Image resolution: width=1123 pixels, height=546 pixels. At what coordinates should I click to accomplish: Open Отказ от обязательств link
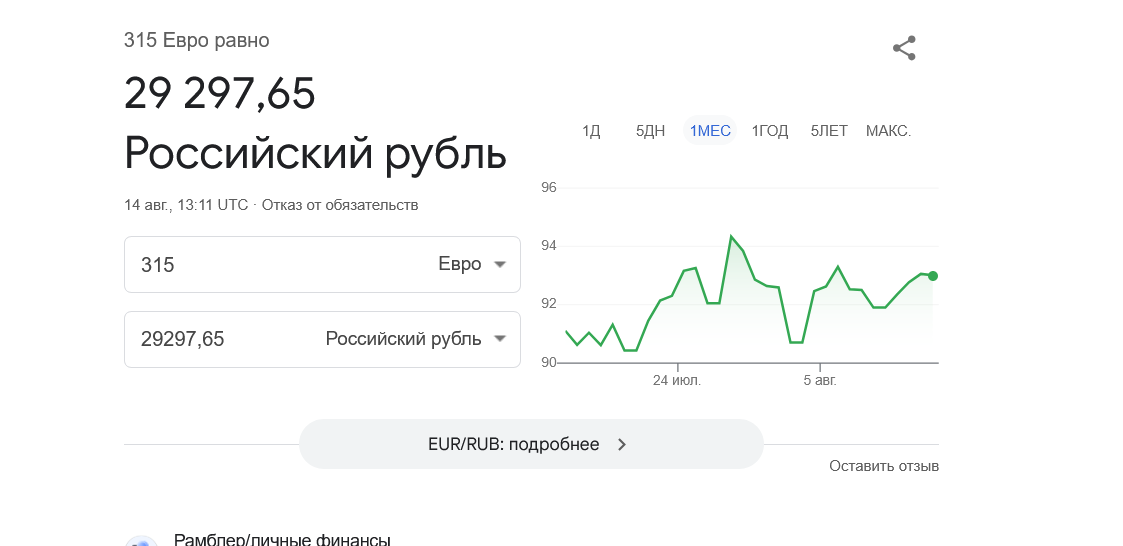(x=339, y=205)
